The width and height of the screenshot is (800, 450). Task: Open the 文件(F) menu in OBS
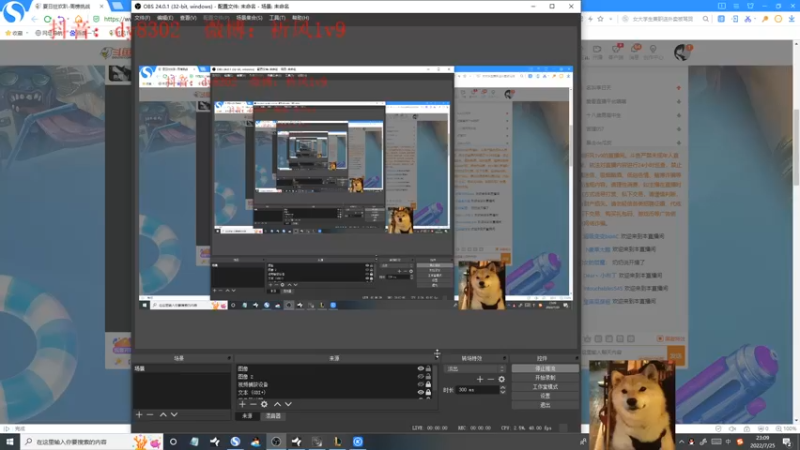(142, 18)
